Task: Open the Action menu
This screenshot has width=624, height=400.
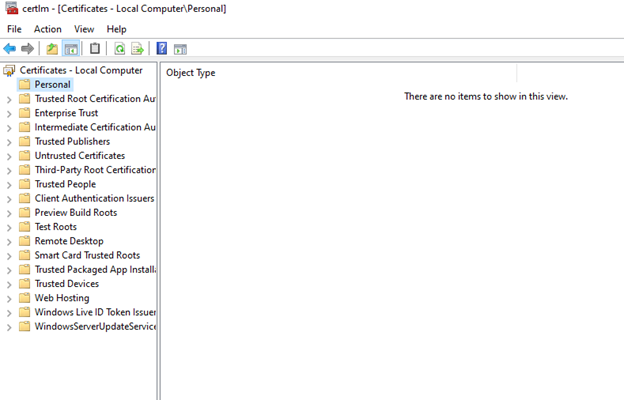Action: tap(47, 29)
